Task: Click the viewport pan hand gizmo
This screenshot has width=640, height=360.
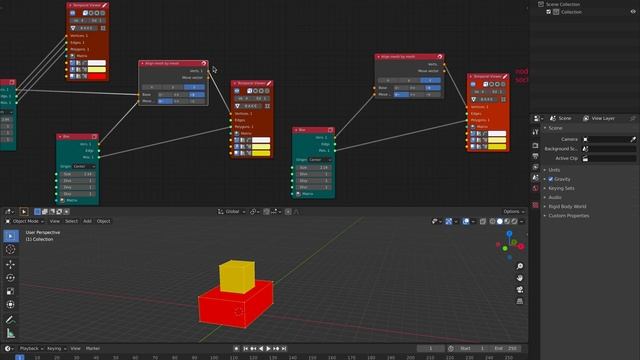Action: [520, 278]
